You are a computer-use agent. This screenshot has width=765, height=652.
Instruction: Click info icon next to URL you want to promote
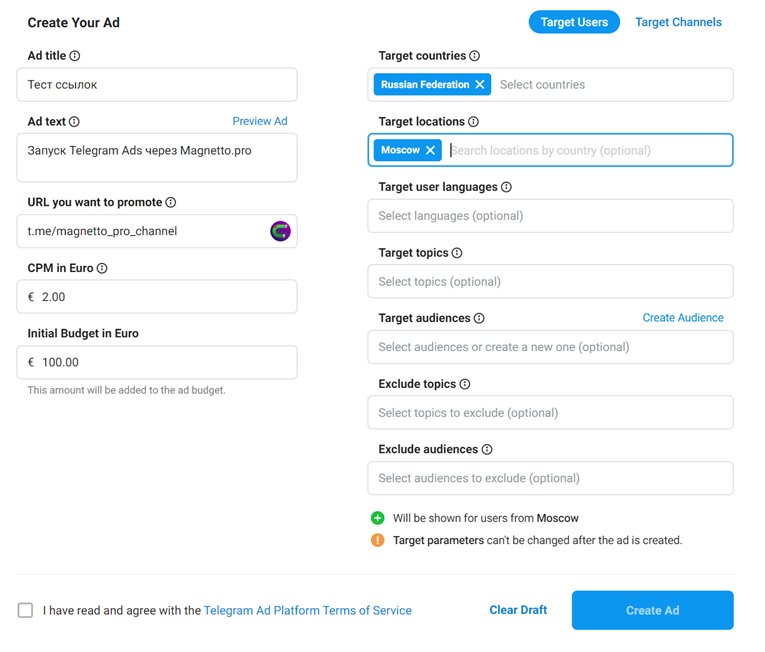point(171,202)
